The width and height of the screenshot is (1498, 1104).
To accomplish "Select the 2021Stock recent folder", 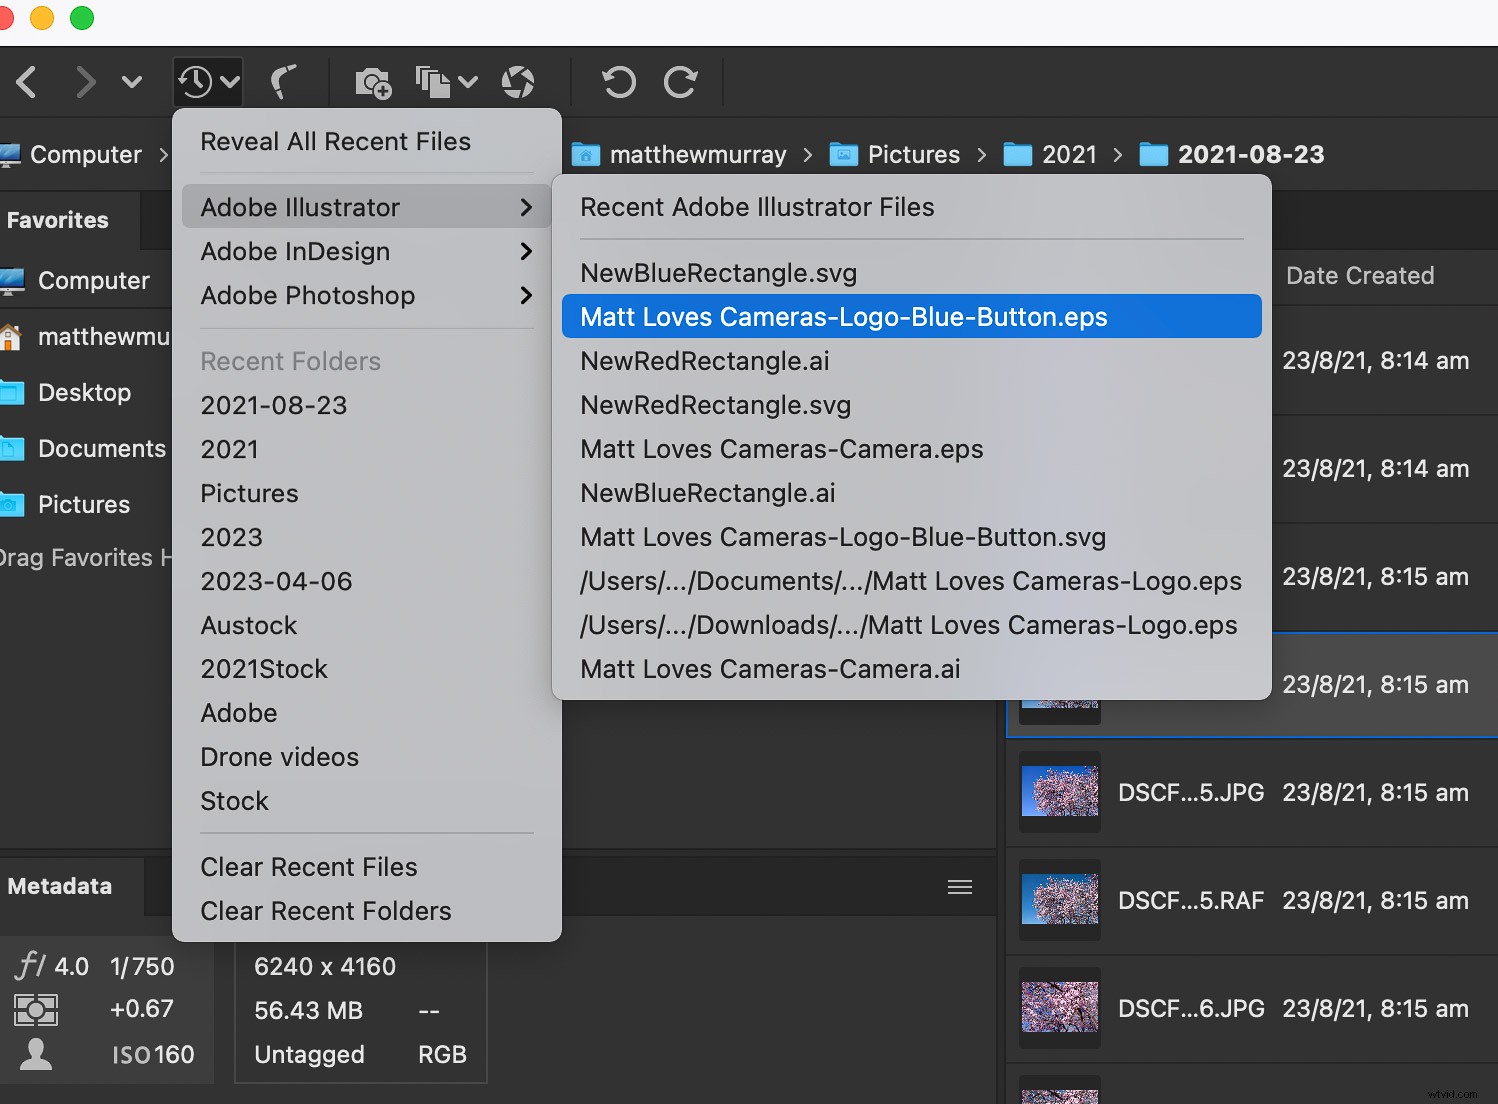I will [264, 669].
